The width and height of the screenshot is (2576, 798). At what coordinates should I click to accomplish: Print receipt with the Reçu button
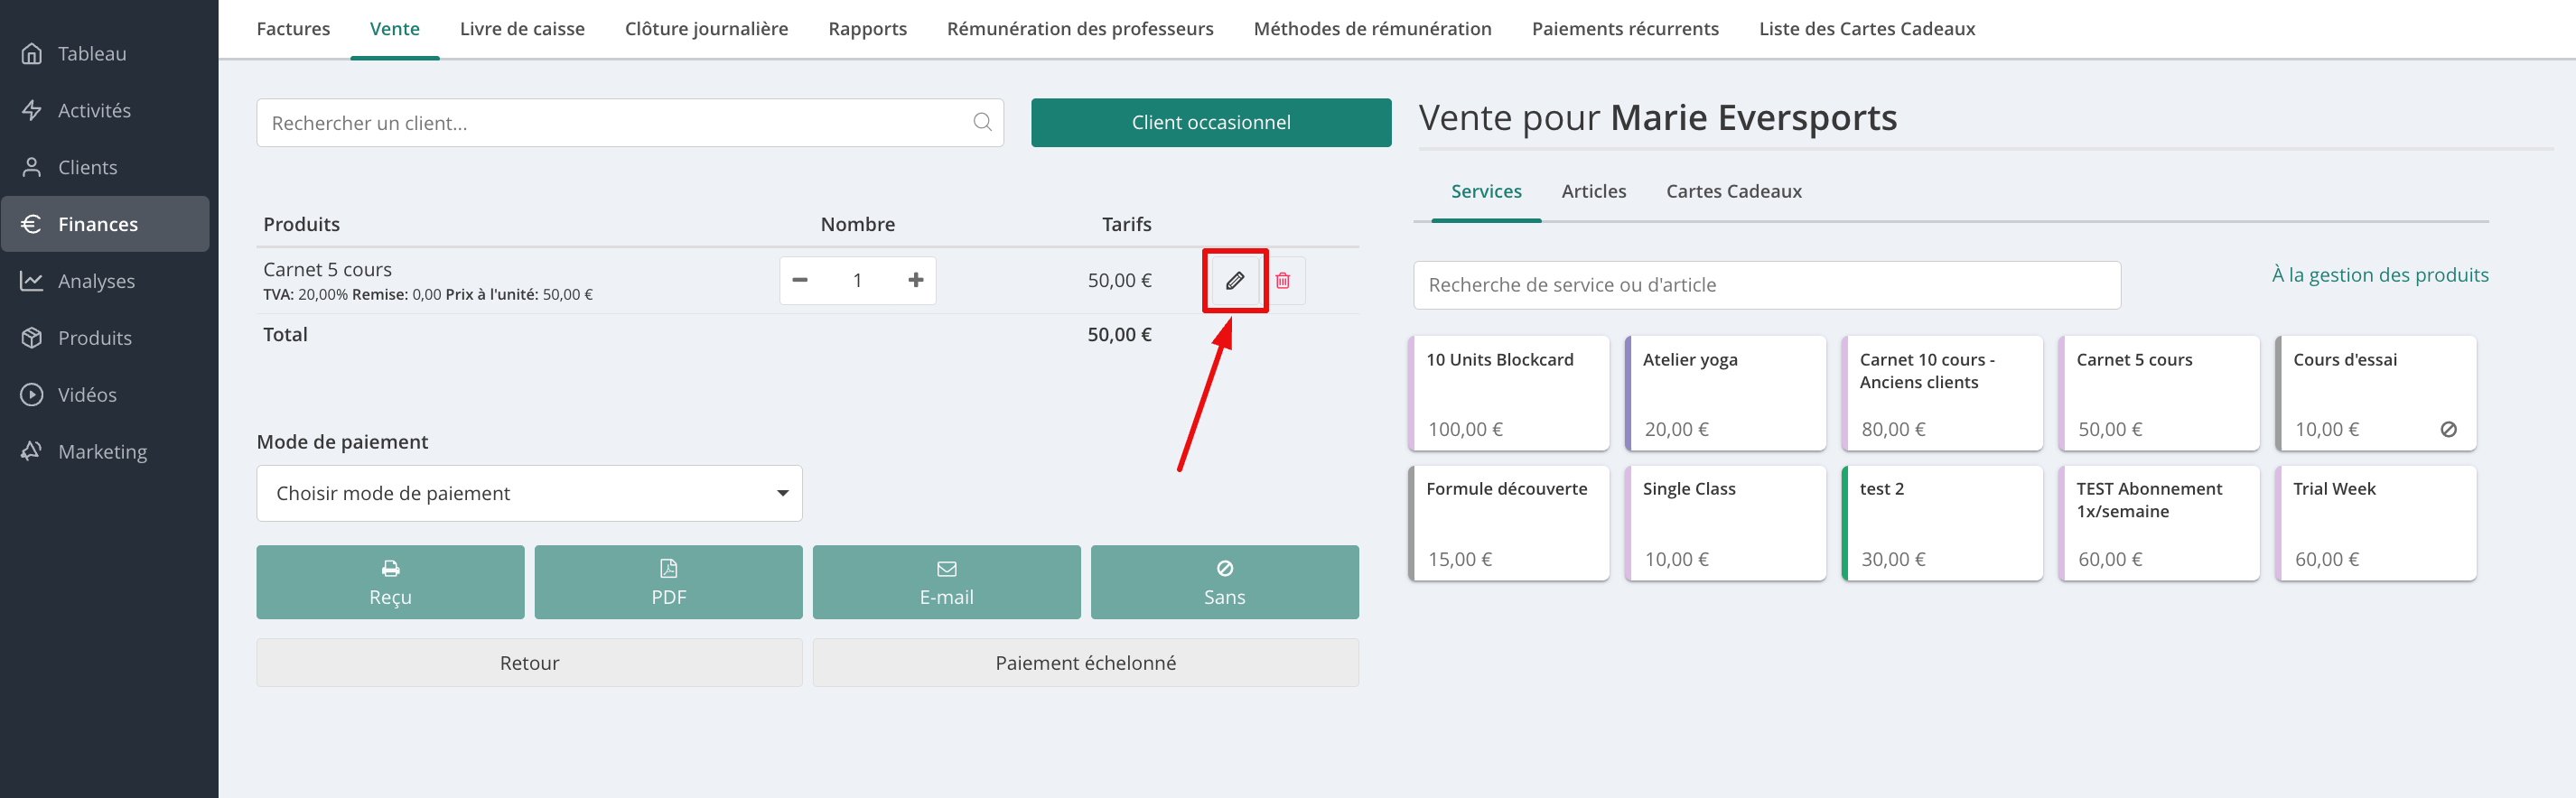tap(390, 582)
